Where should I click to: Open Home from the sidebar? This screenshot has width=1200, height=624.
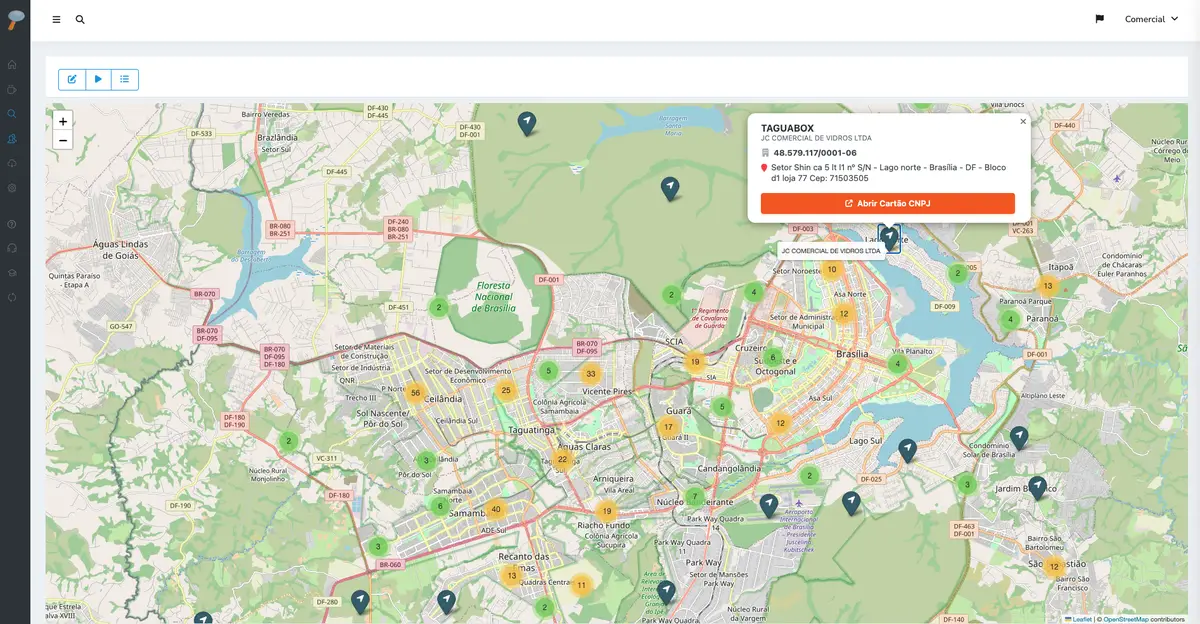pyautogui.click(x=12, y=65)
